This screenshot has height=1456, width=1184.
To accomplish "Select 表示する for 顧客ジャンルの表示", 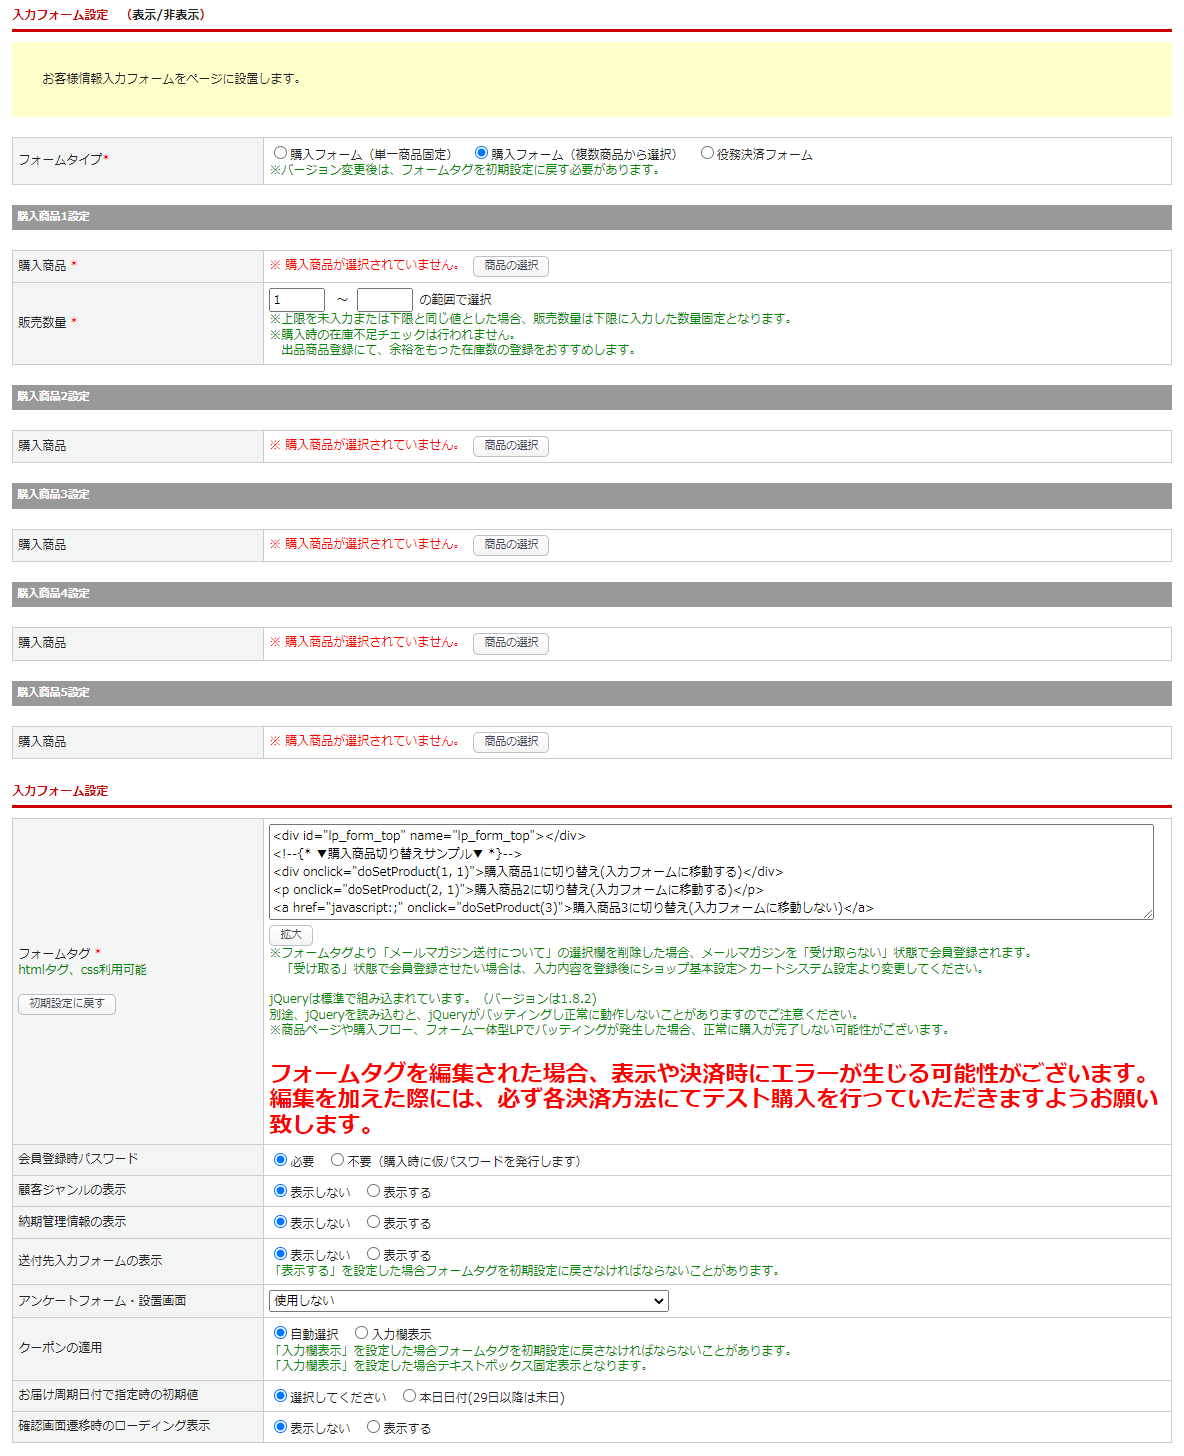I will 374,1191.
